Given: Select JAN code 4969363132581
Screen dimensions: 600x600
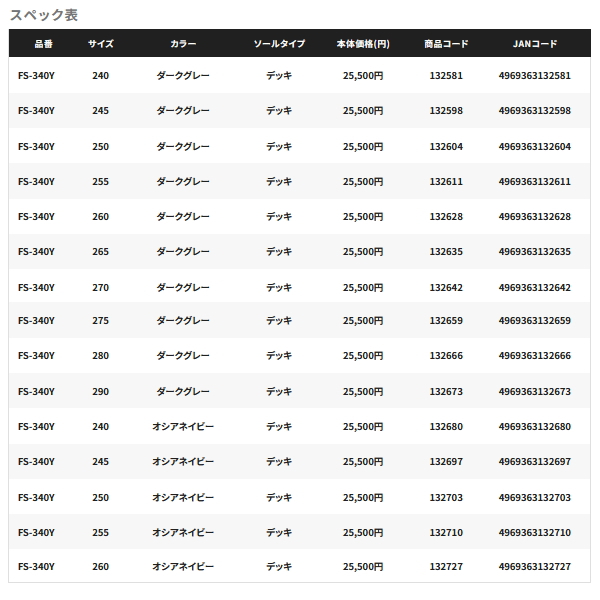Looking at the screenshot, I should click(535, 76).
